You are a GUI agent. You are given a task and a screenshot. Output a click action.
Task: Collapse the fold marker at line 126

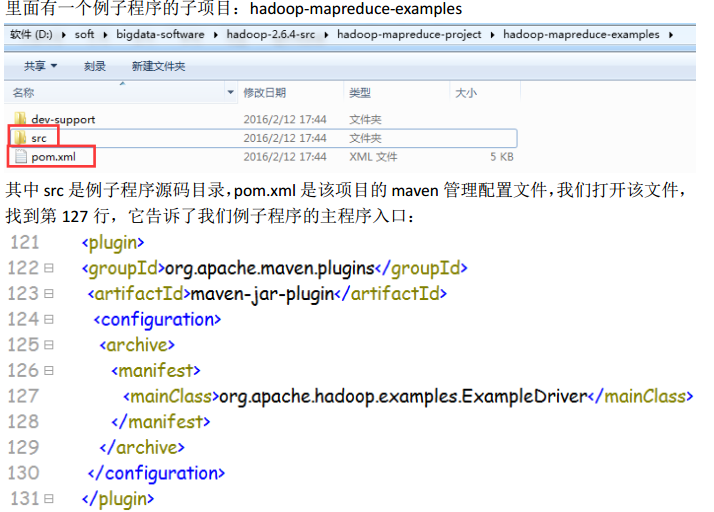point(49,370)
